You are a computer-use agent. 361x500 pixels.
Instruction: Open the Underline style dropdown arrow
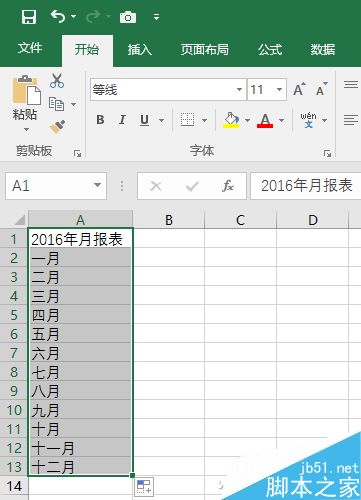161,120
